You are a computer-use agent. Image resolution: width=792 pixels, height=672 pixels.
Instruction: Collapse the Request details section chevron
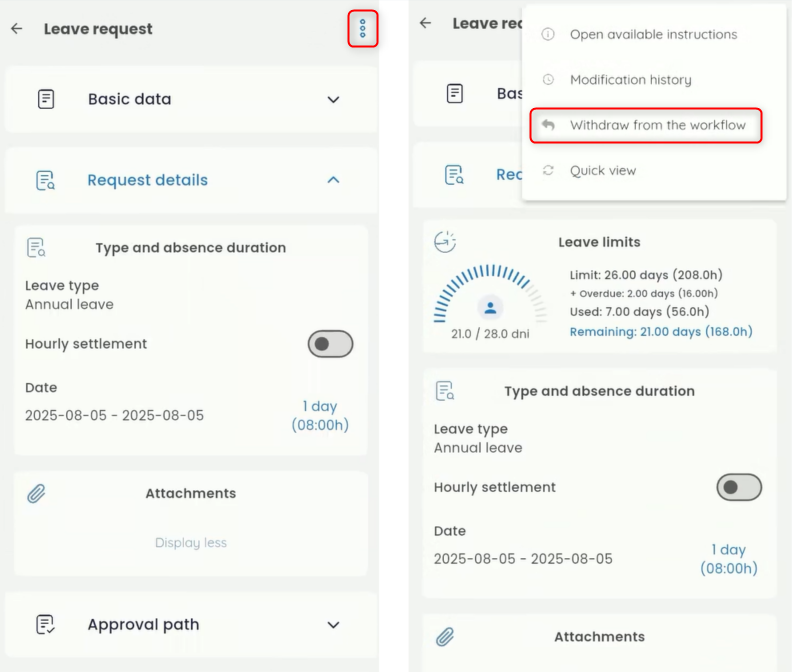tap(333, 180)
